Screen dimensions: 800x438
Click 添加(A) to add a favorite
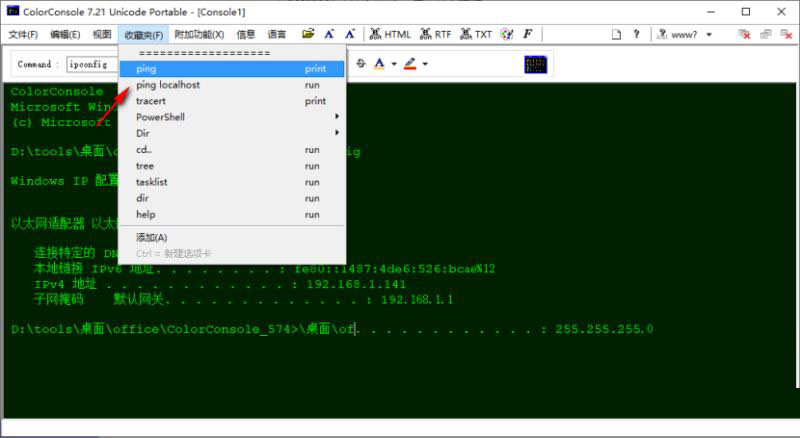[x=232, y=237]
